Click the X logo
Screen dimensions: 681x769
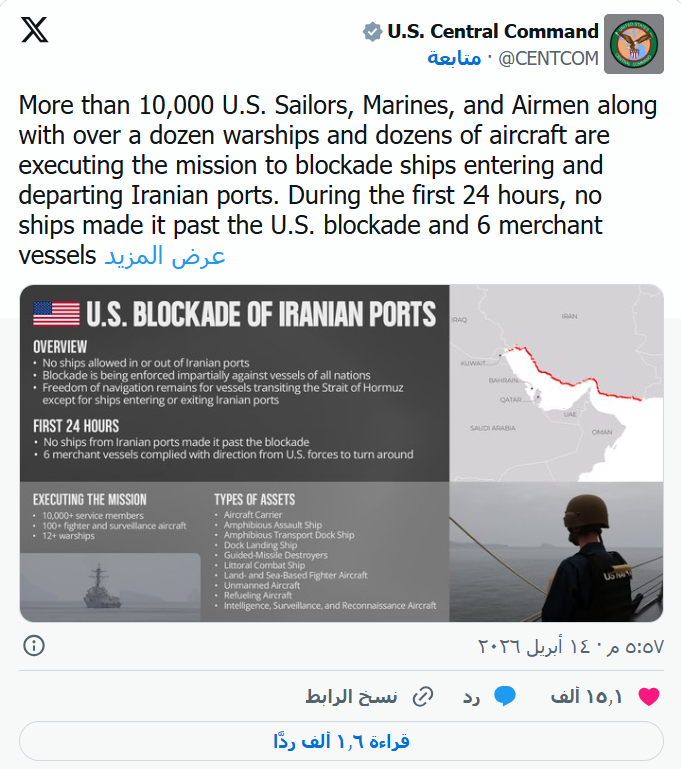34,31
